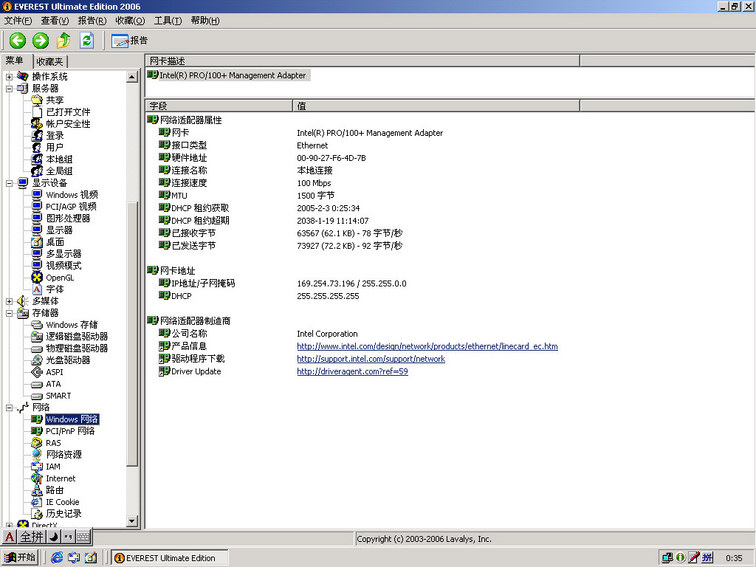The height and width of the screenshot is (567, 756).
Task: Go up one level with the Up arrow icon
Action: point(64,40)
